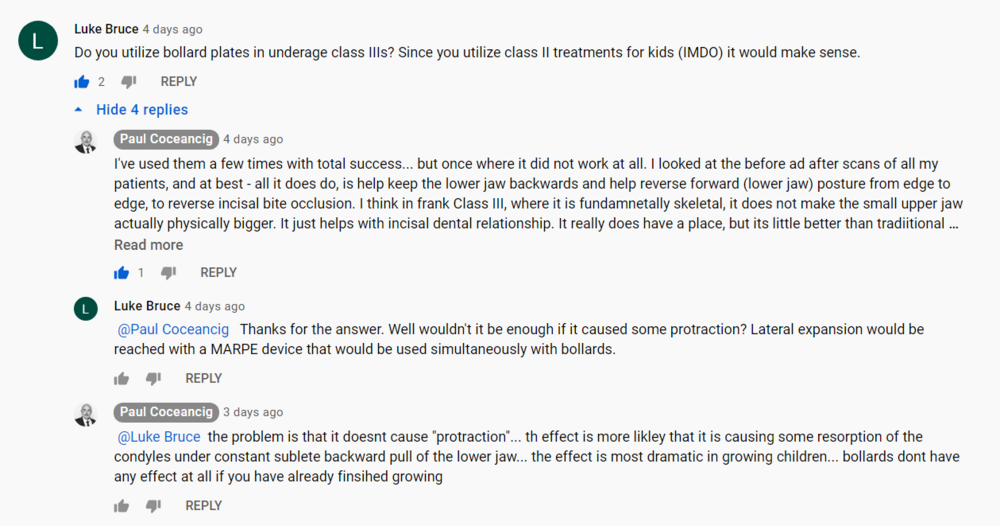Open the 3 days ago timestamp link

pyautogui.click(x=253, y=412)
